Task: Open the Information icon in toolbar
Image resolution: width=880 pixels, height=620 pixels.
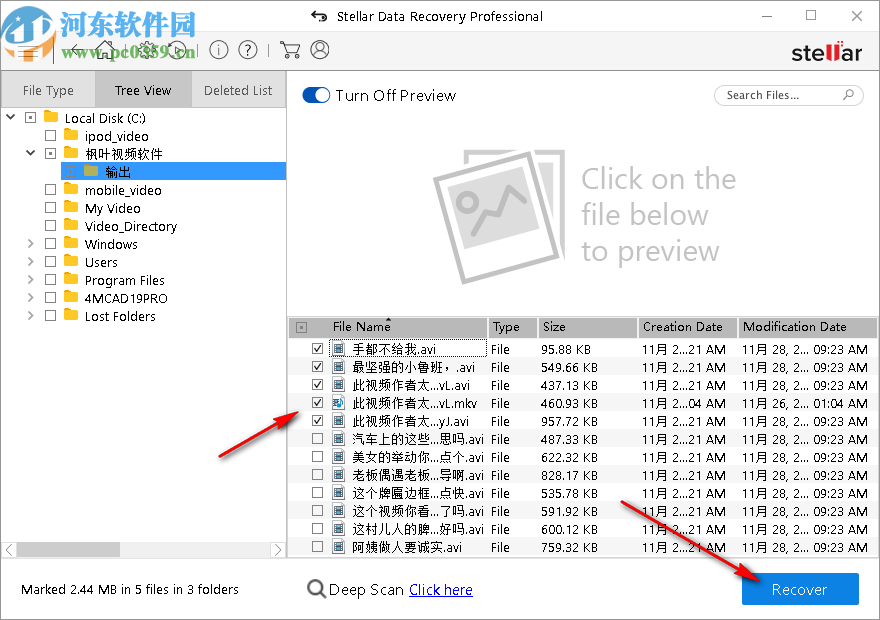Action: [219, 50]
